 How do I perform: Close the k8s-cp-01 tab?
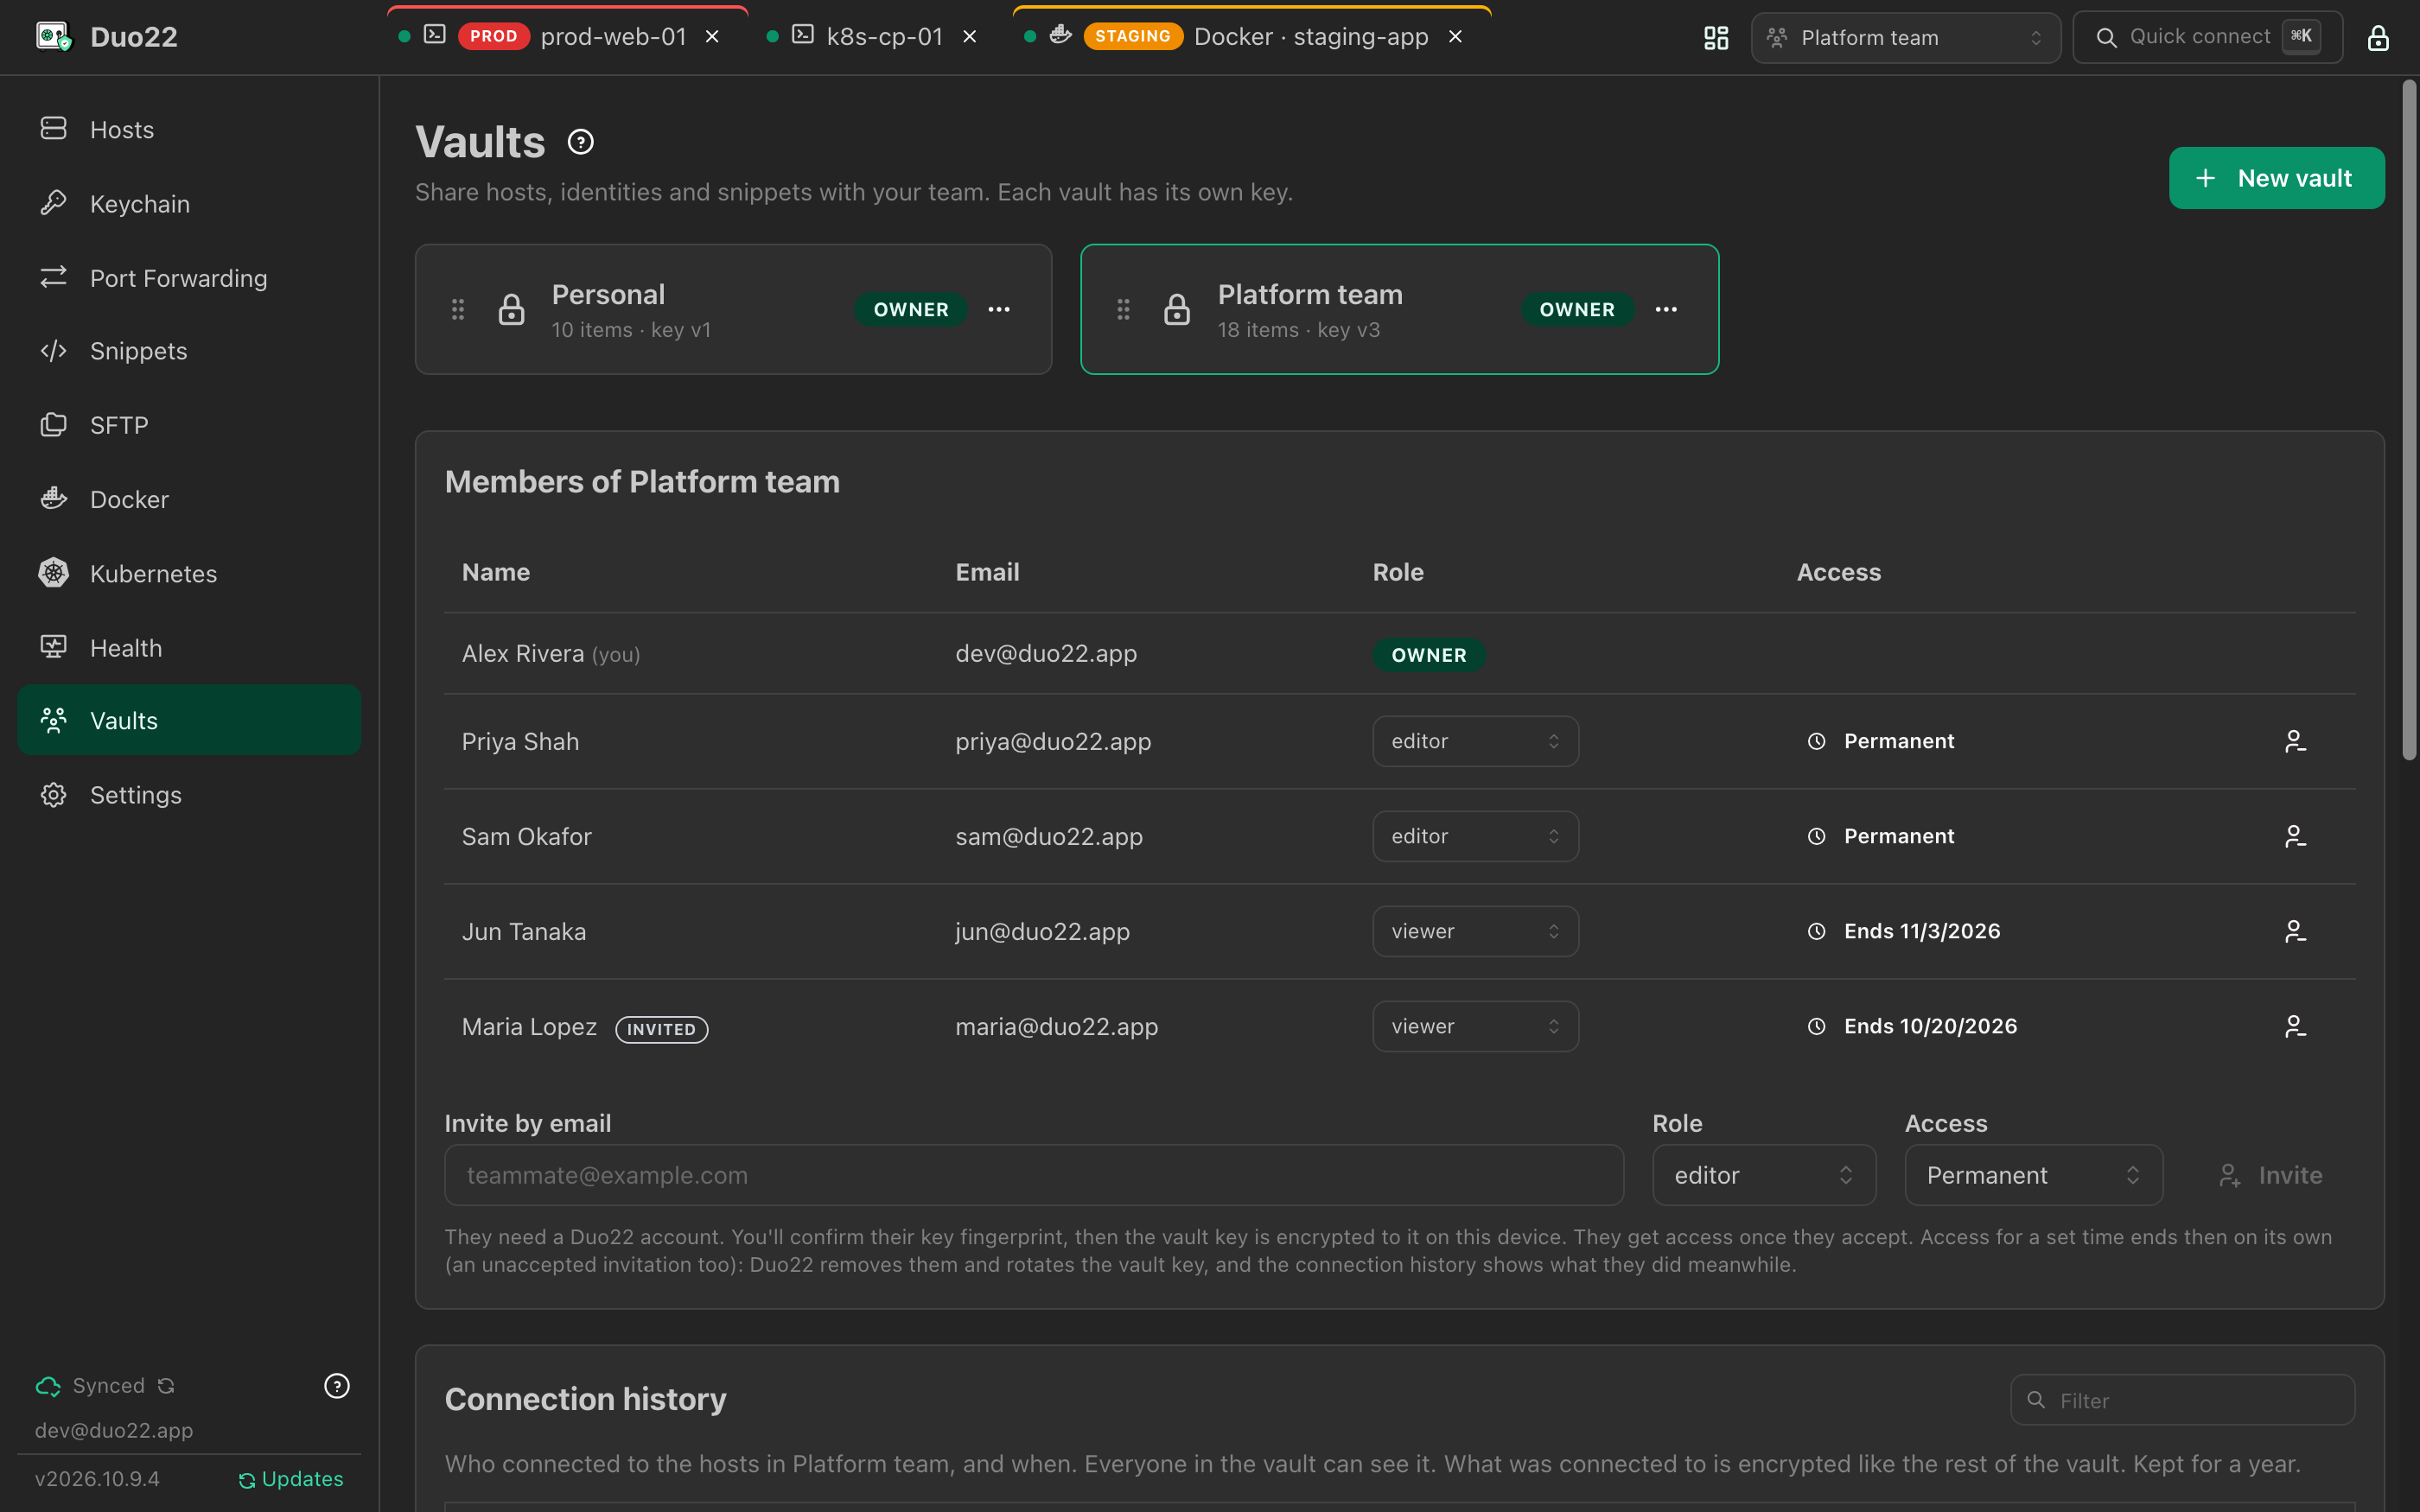pos(969,37)
